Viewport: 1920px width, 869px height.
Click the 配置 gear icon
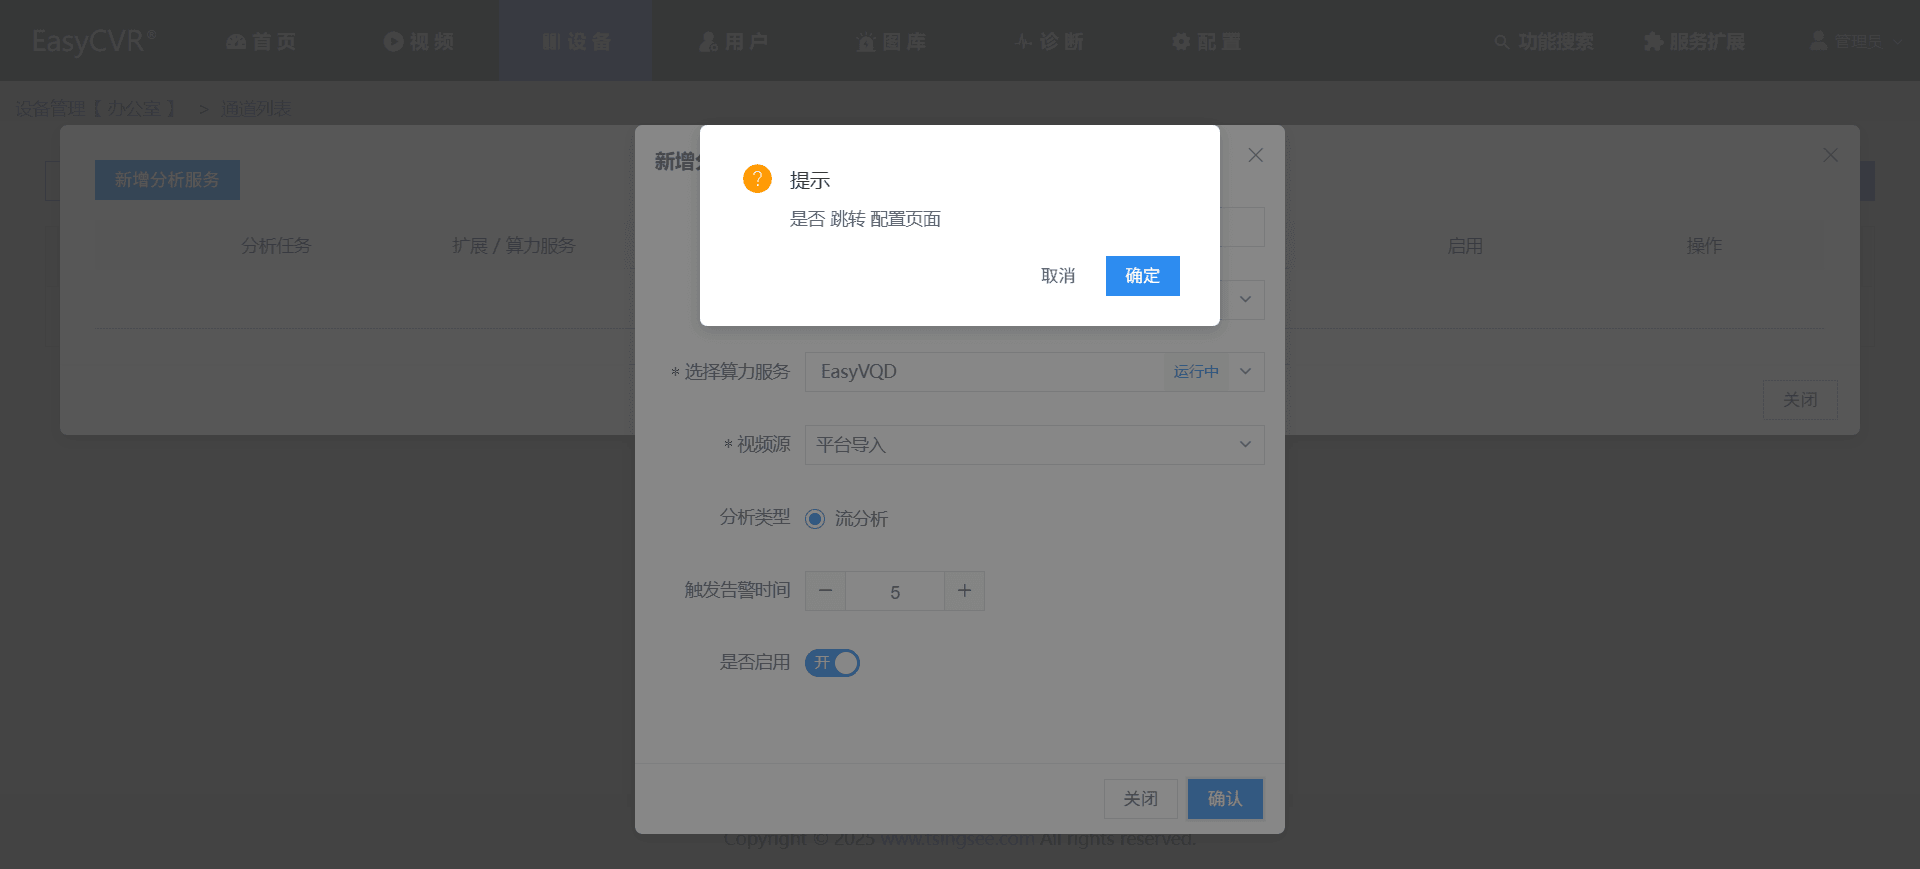pos(1181,41)
